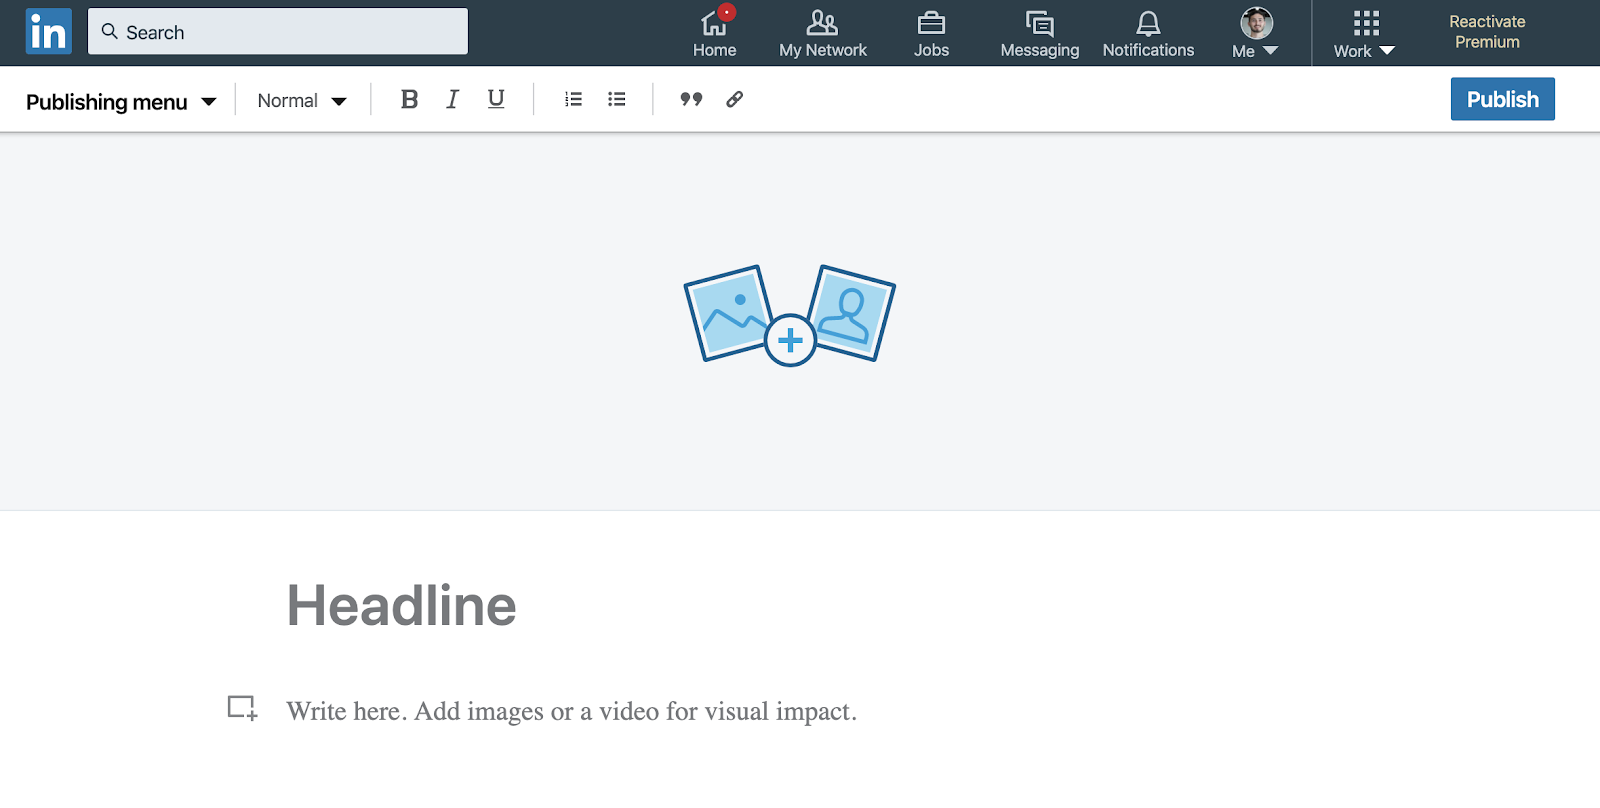Viewport: 1600px width, 808px height.
Task: Click the LinkedIn logo icon
Action: click(48, 32)
